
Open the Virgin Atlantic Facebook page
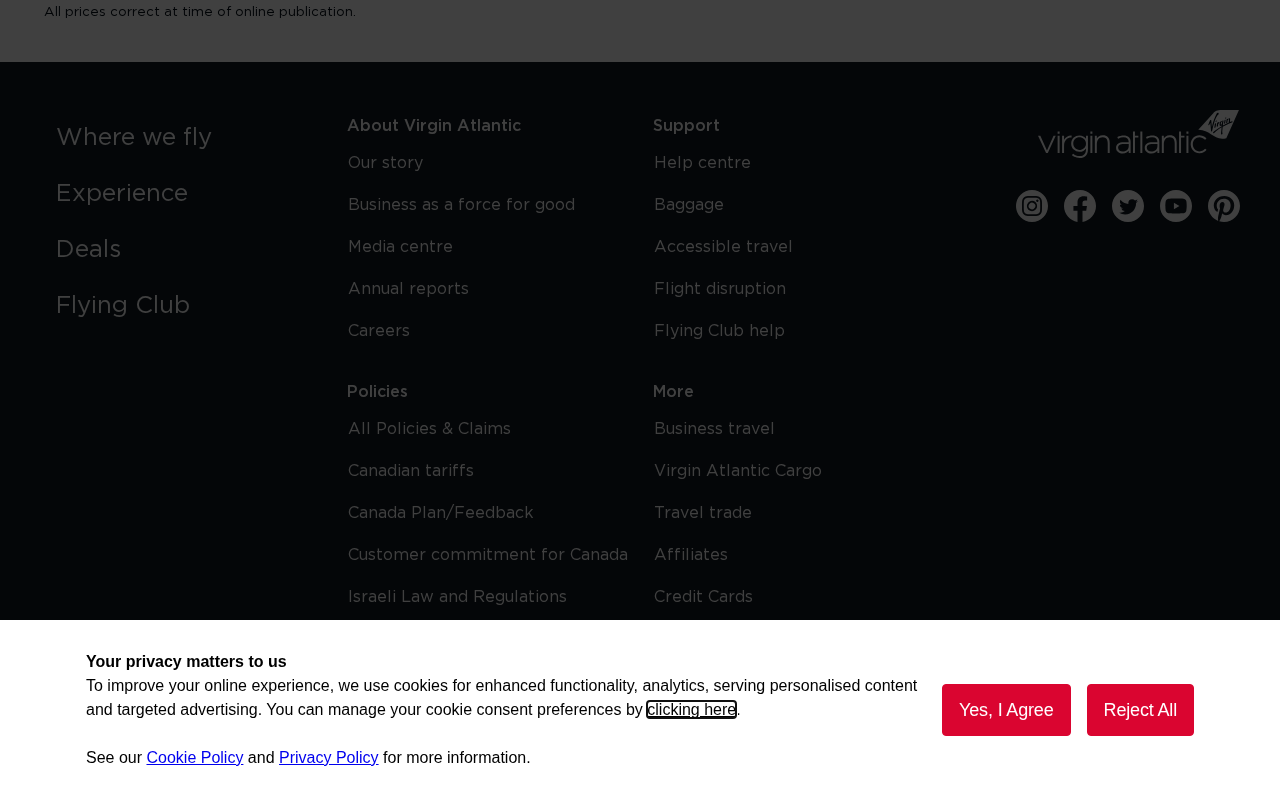tap(1080, 206)
